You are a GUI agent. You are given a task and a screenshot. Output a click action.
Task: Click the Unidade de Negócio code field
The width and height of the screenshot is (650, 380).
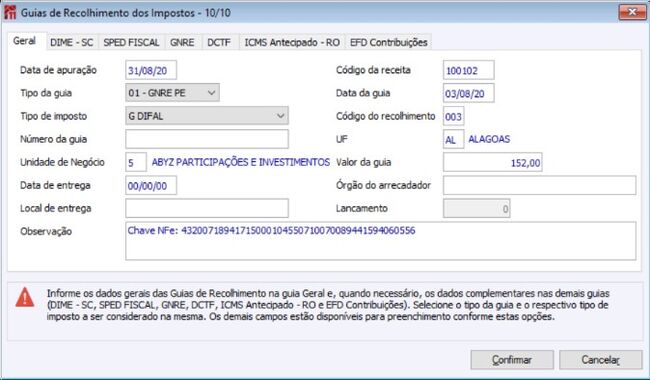point(136,162)
